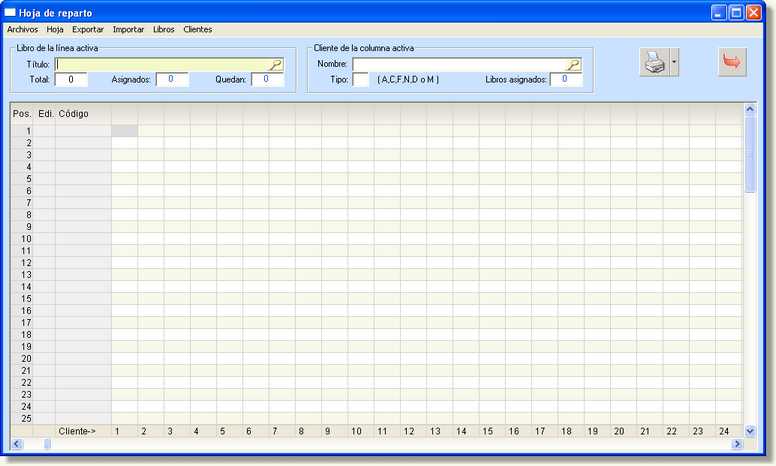The height and width of the screenshot is (466, 776).
Task: Focus the Nombre input field
Action: (459, 65)
